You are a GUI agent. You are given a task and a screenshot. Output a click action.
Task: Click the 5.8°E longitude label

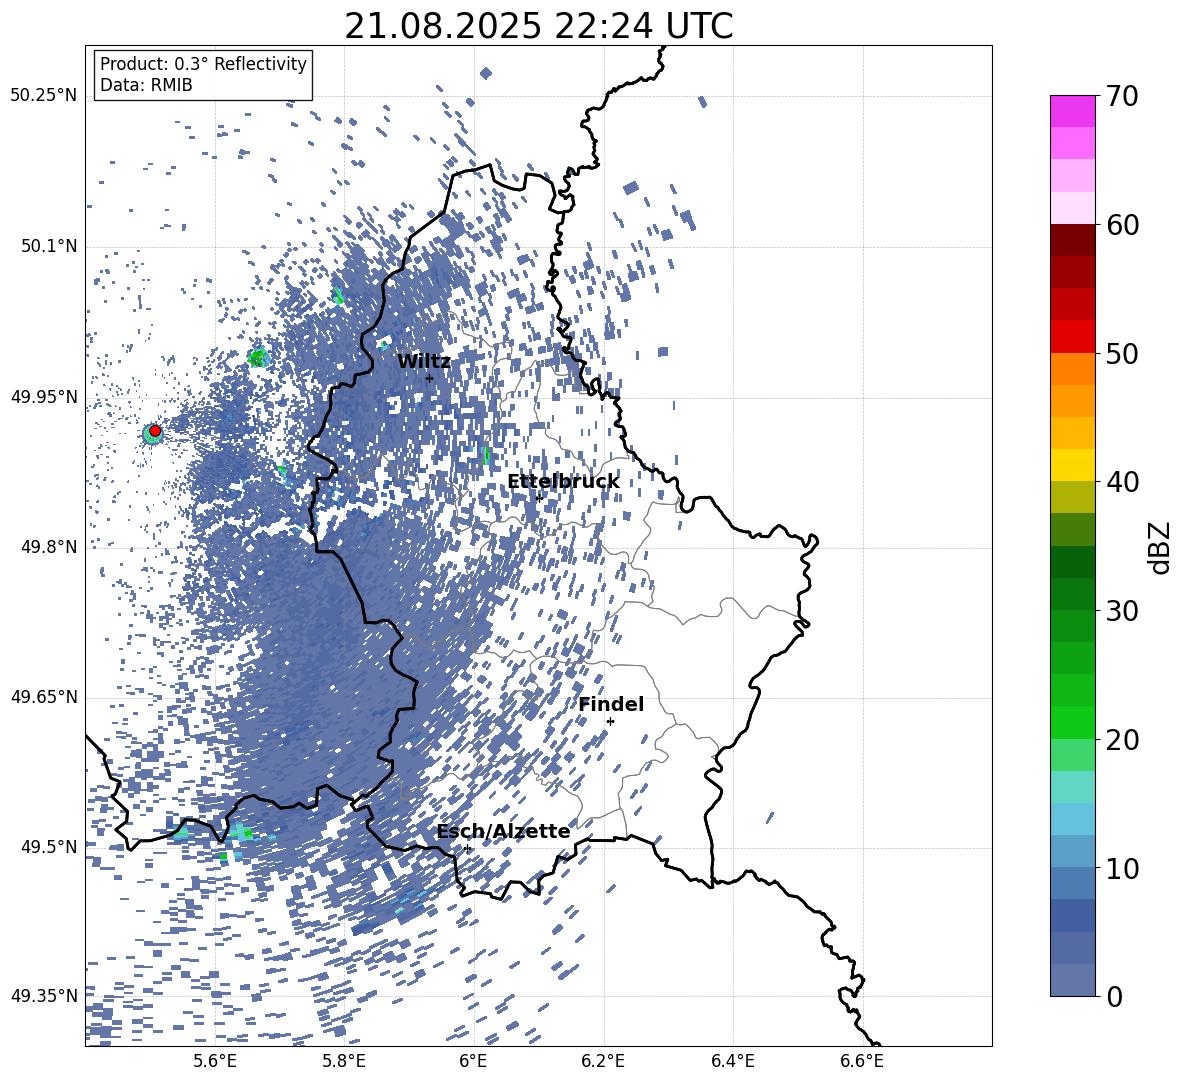pyautogui.click(x=344, y=1061)
